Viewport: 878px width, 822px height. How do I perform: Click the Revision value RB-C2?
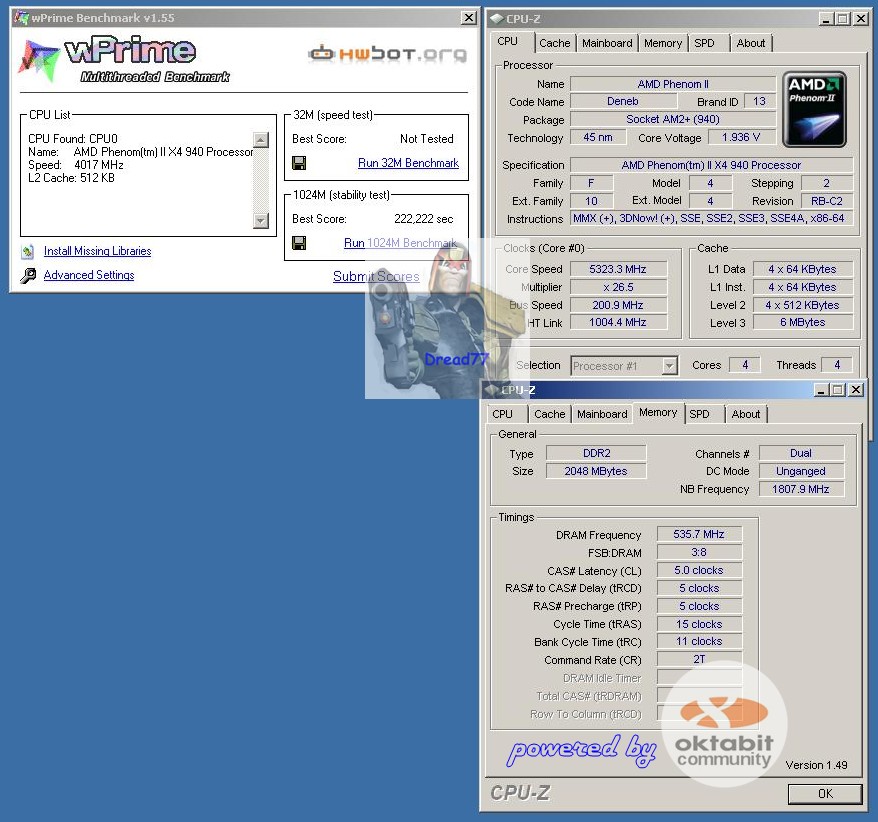[x=826, y=201]
